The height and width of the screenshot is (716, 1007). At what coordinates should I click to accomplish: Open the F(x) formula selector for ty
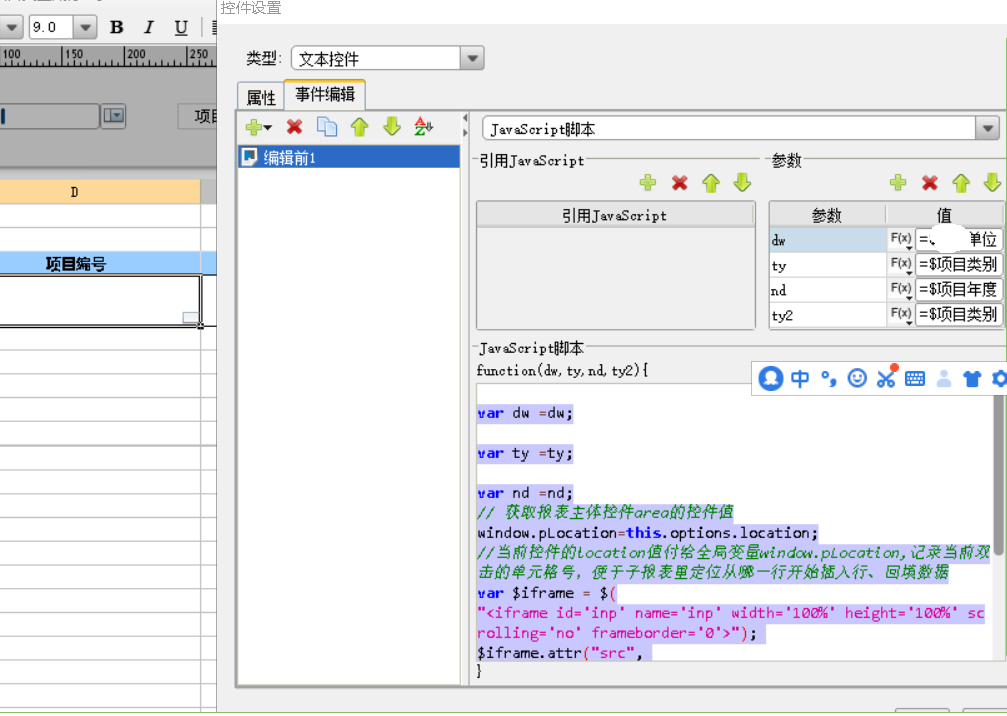point(900,265)
